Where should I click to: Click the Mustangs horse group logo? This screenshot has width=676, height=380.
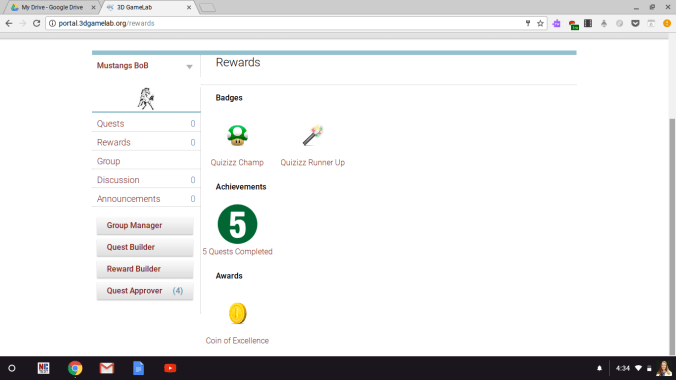coord(146,98)
